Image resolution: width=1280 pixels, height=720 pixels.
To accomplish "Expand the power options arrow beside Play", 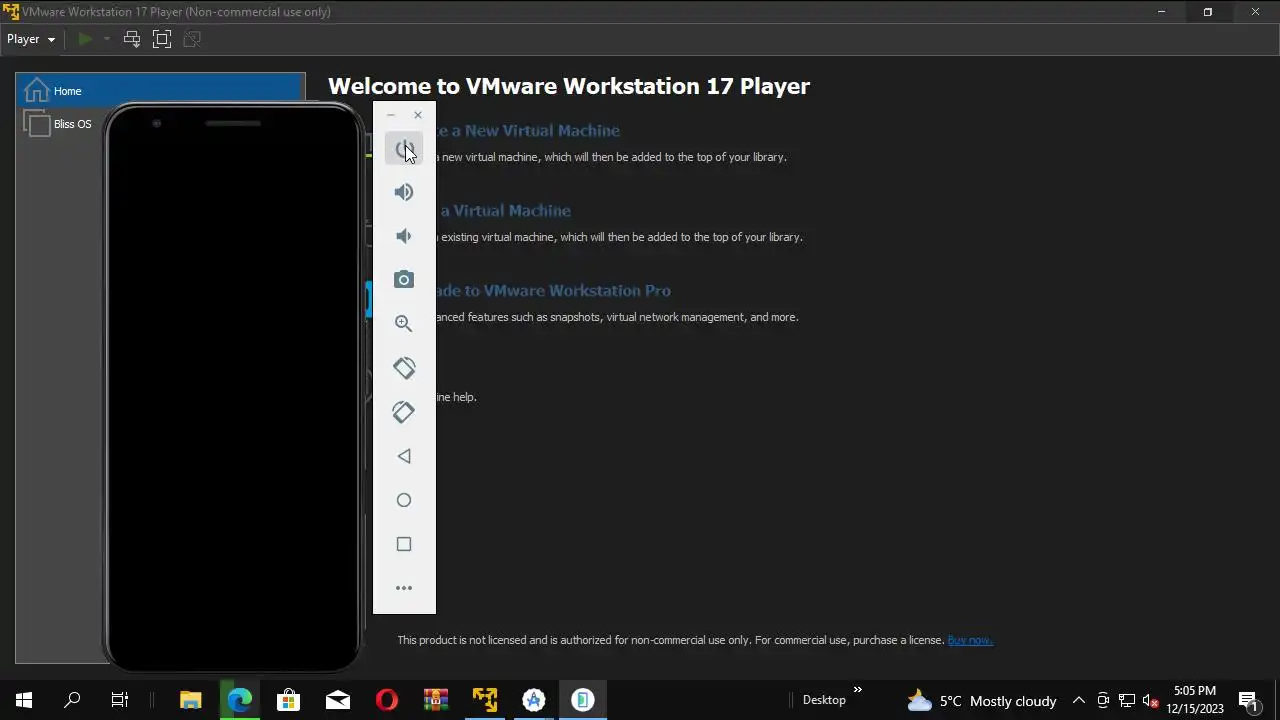I will click(106, 39).
